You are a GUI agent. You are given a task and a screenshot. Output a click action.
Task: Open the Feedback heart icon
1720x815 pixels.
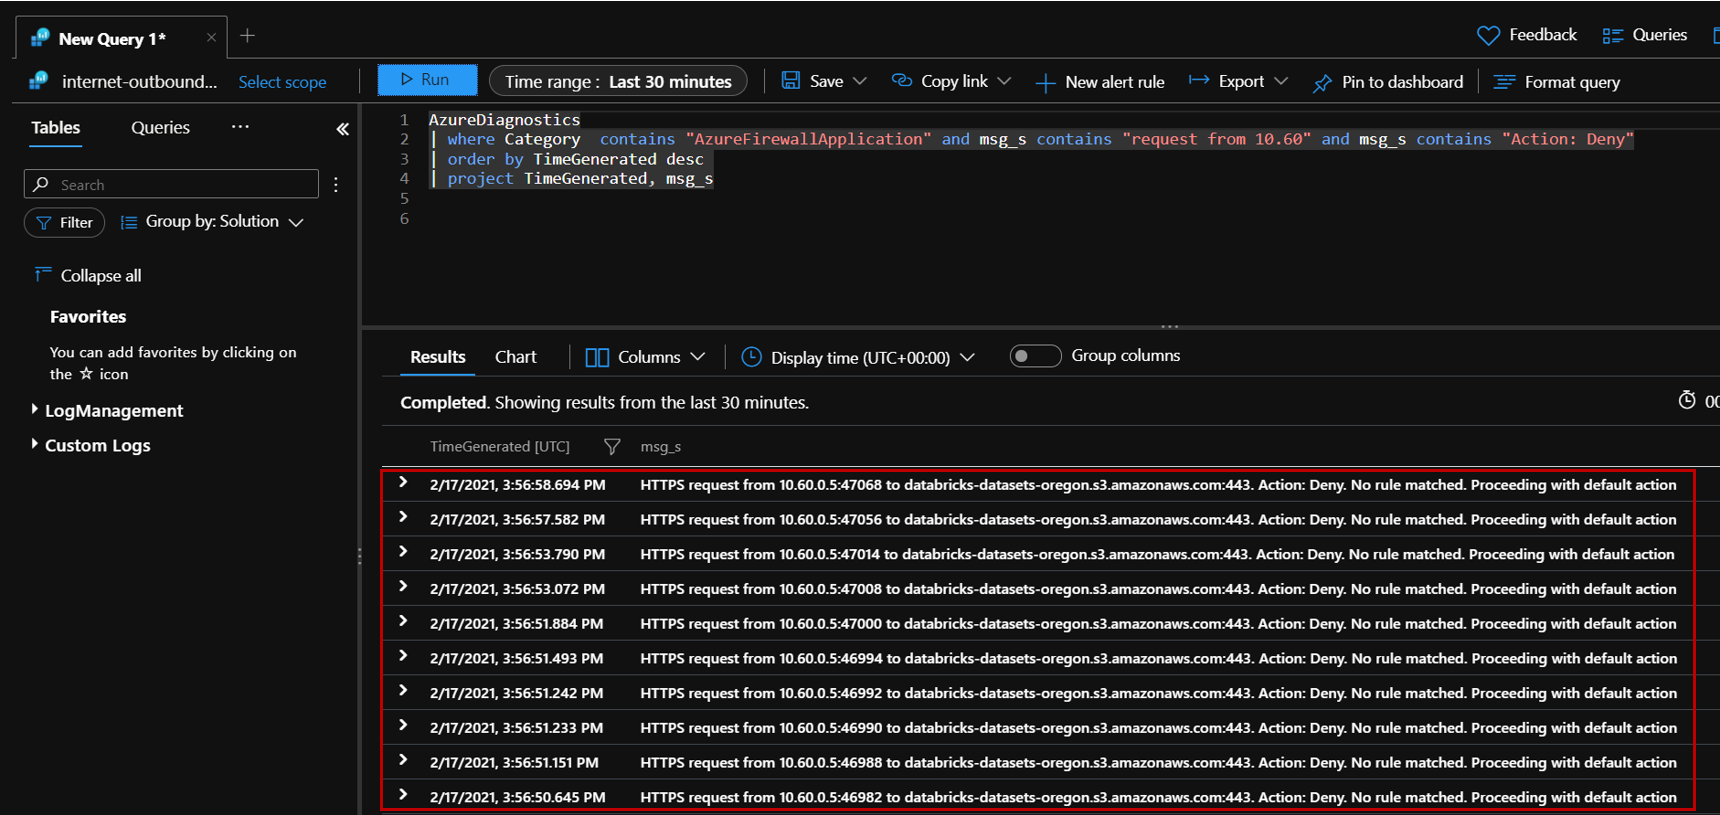pyautogui.click(x=1488, y=35)
